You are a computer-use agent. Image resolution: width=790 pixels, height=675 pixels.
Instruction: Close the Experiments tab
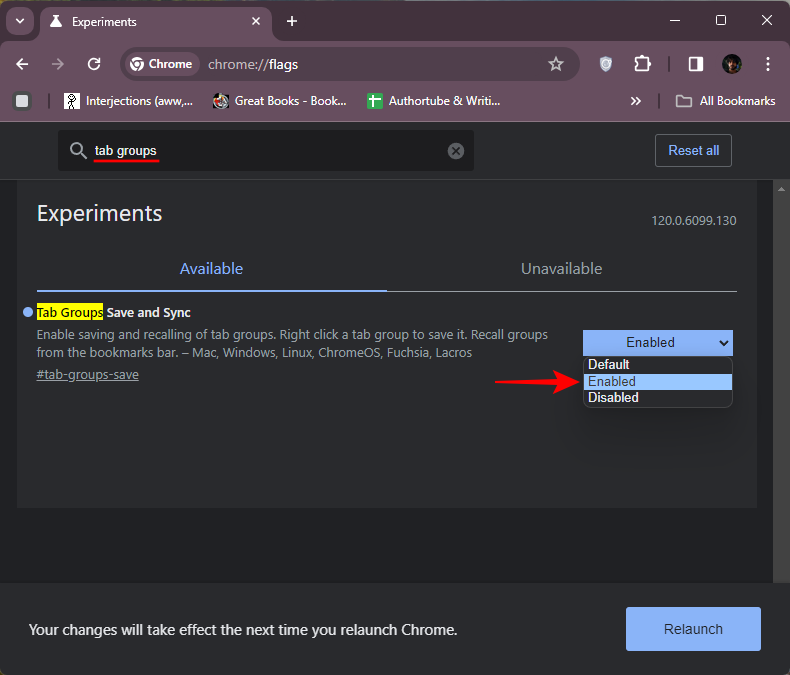click(x=256, y=21)
